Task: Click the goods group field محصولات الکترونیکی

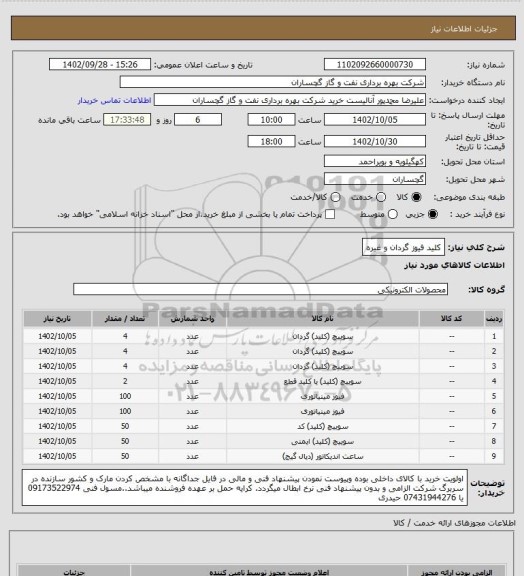Action: point(260,289)
